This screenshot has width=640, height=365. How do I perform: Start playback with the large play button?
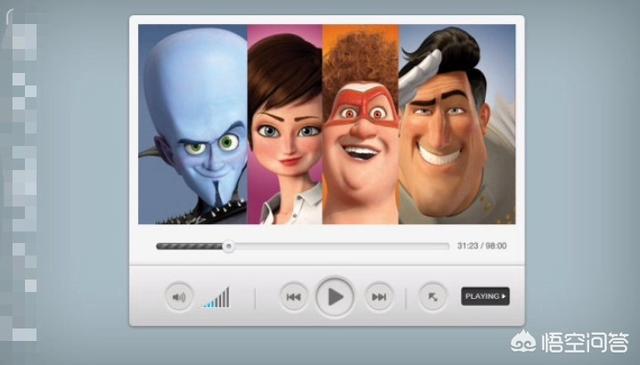pos(335,297)
